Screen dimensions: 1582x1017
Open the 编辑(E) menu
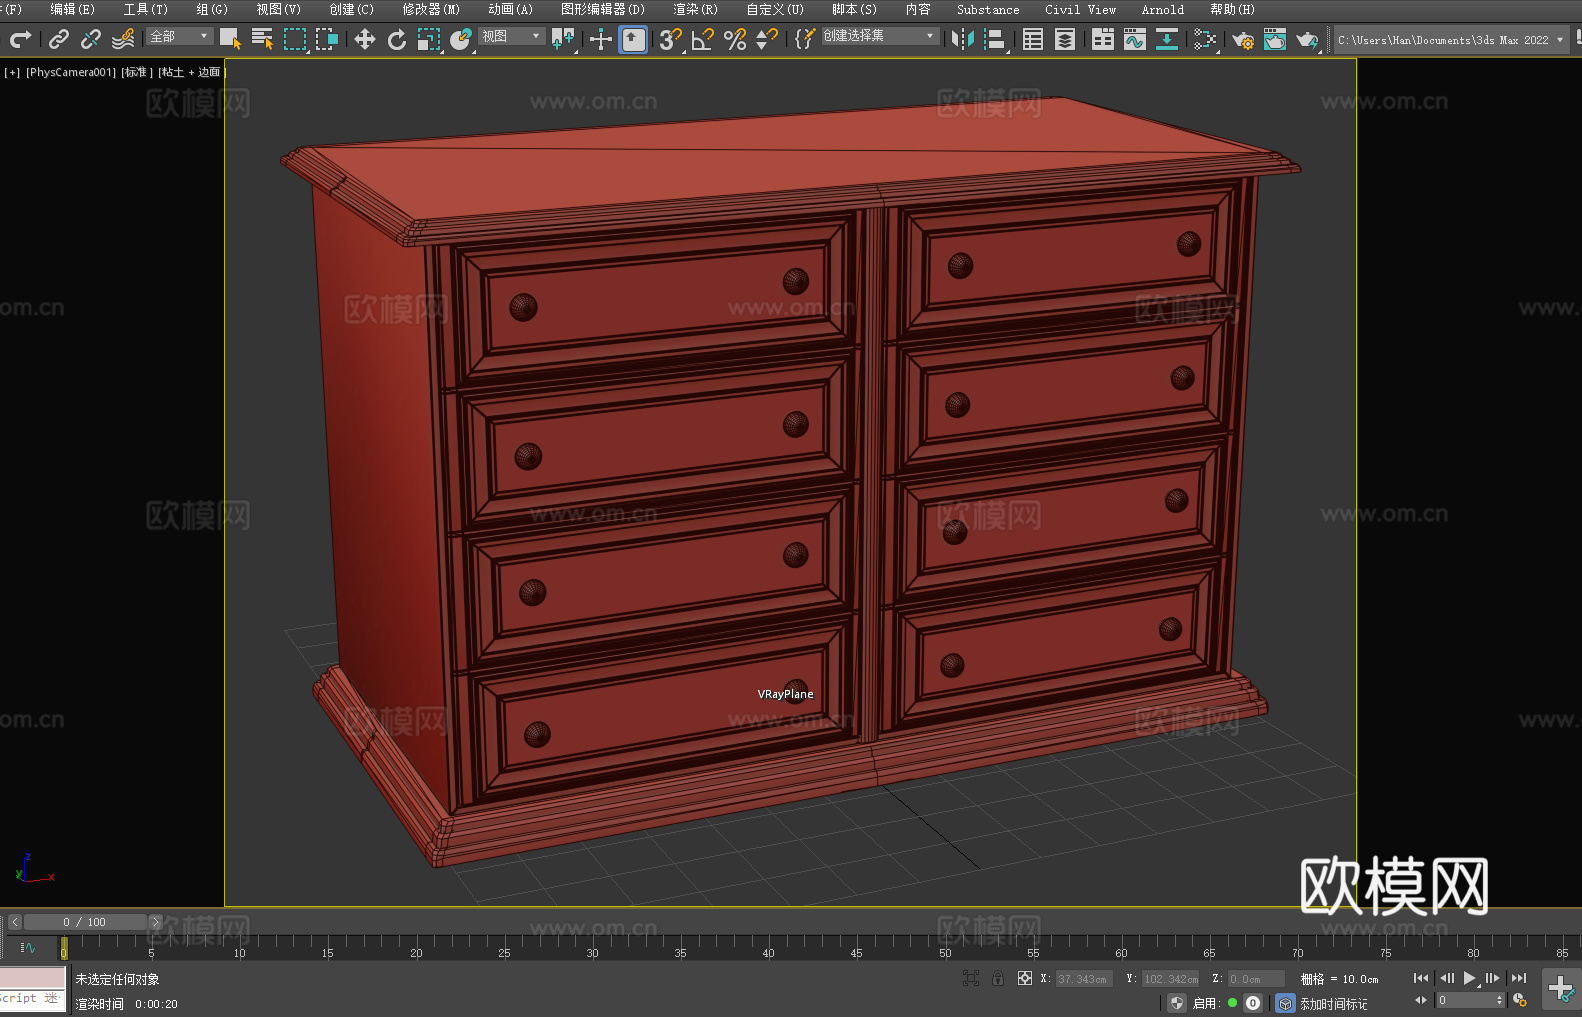[73, 9]
